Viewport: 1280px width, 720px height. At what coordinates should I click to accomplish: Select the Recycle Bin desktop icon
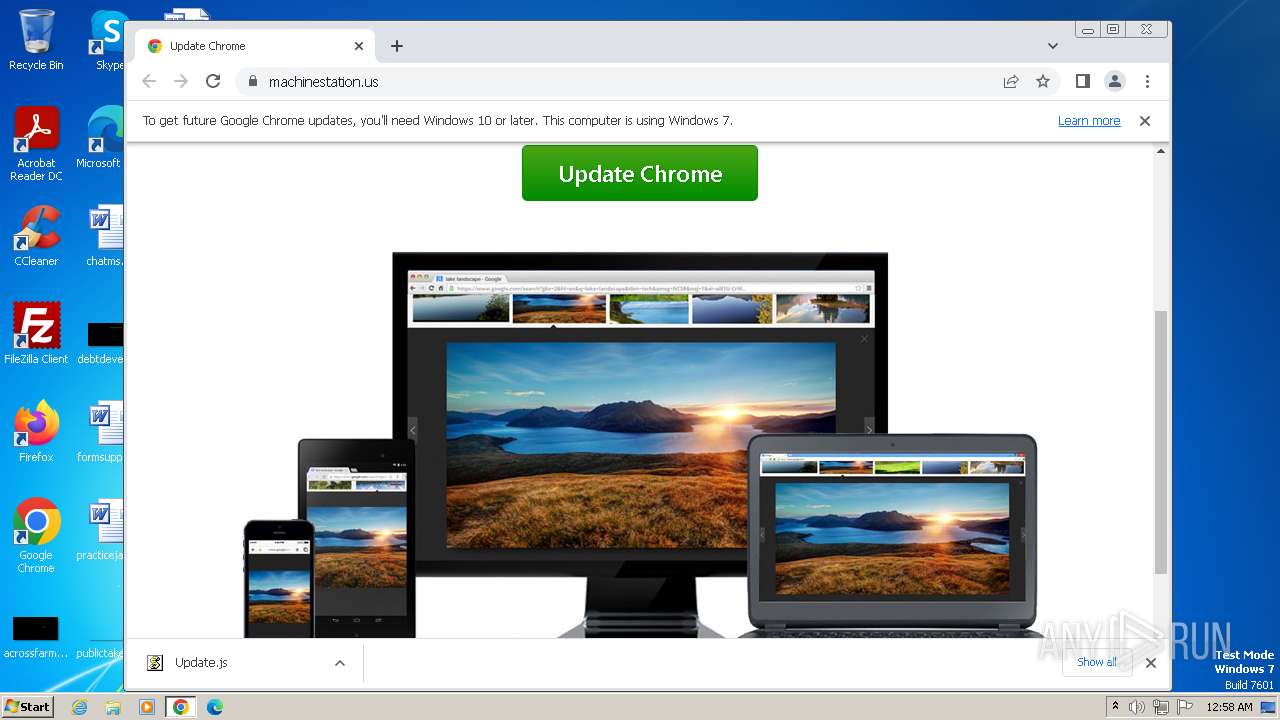[x=36, y=40]
